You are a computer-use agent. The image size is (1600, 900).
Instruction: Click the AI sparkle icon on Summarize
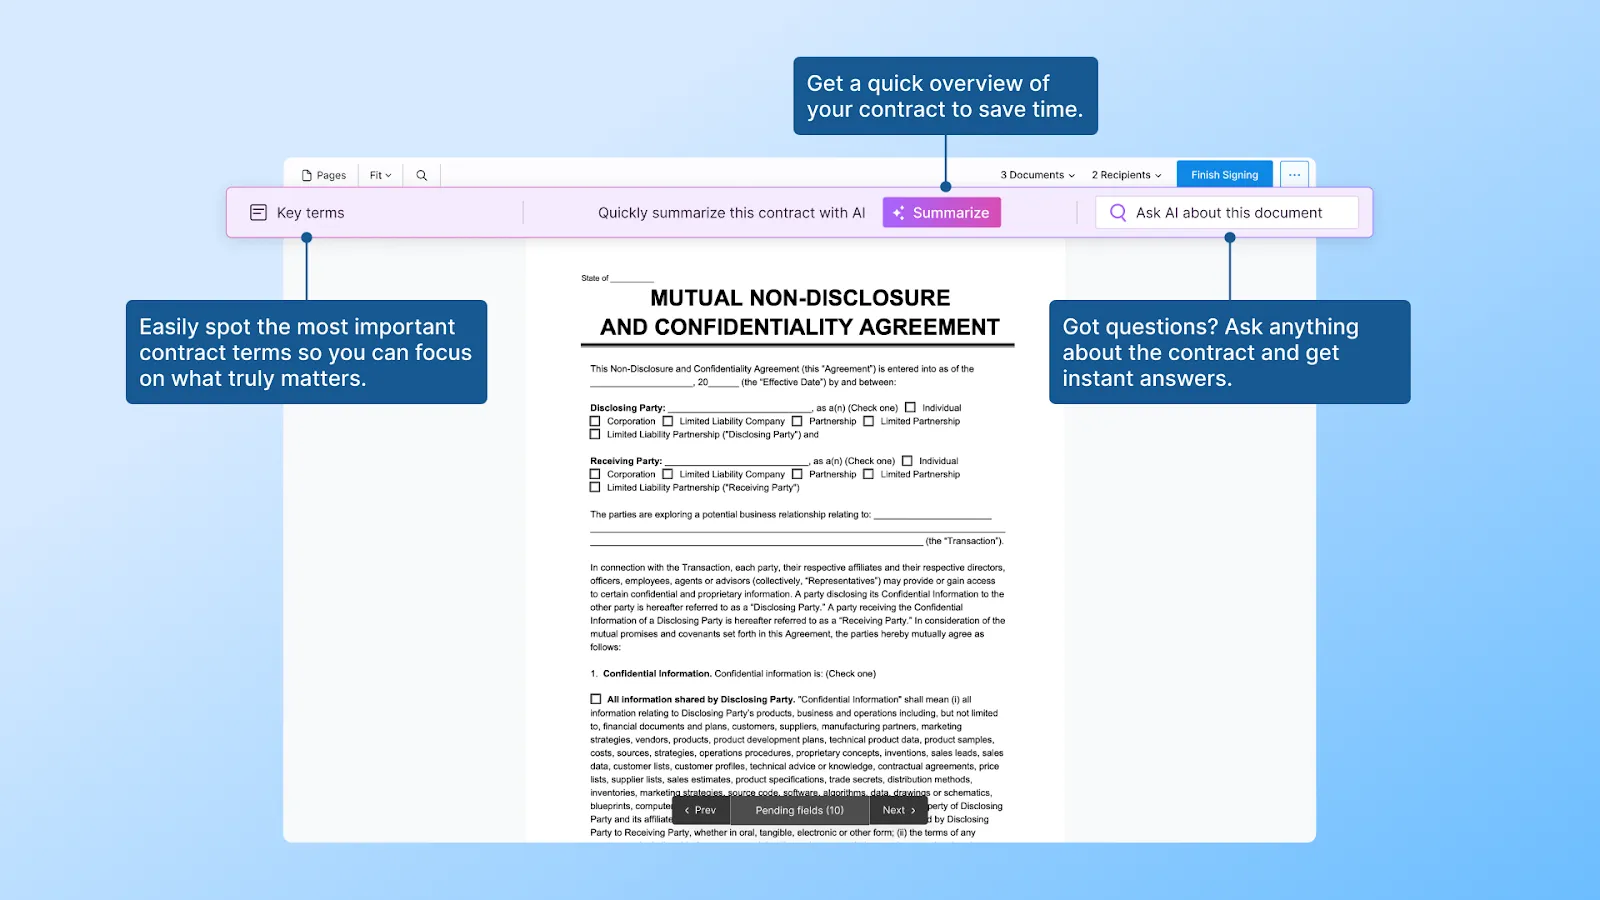coord(899,213)
